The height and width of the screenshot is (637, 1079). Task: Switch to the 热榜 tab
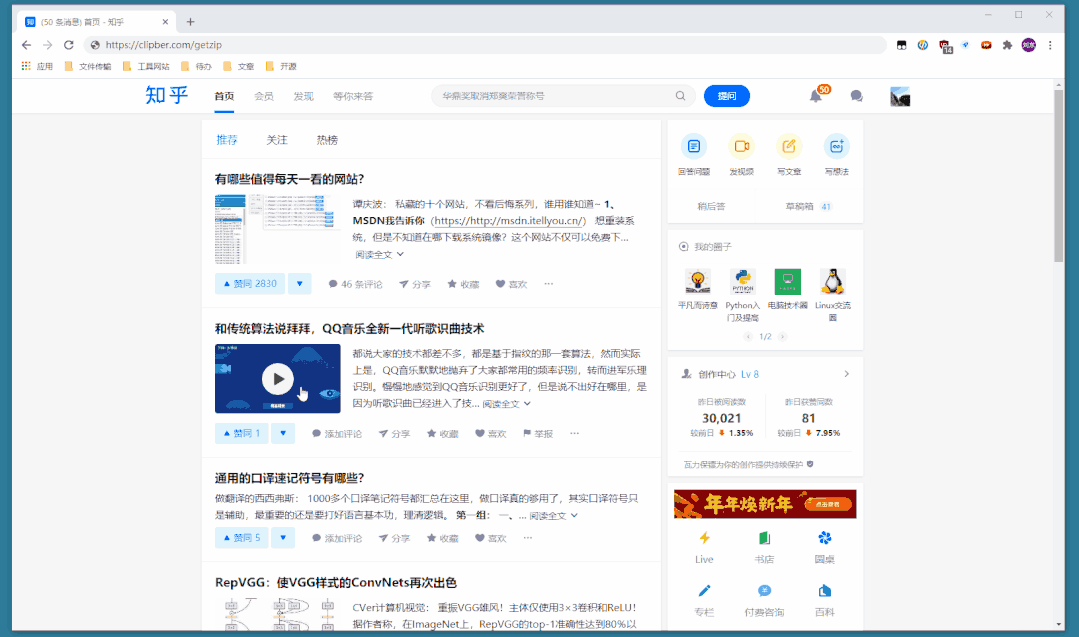pos(327,140)
